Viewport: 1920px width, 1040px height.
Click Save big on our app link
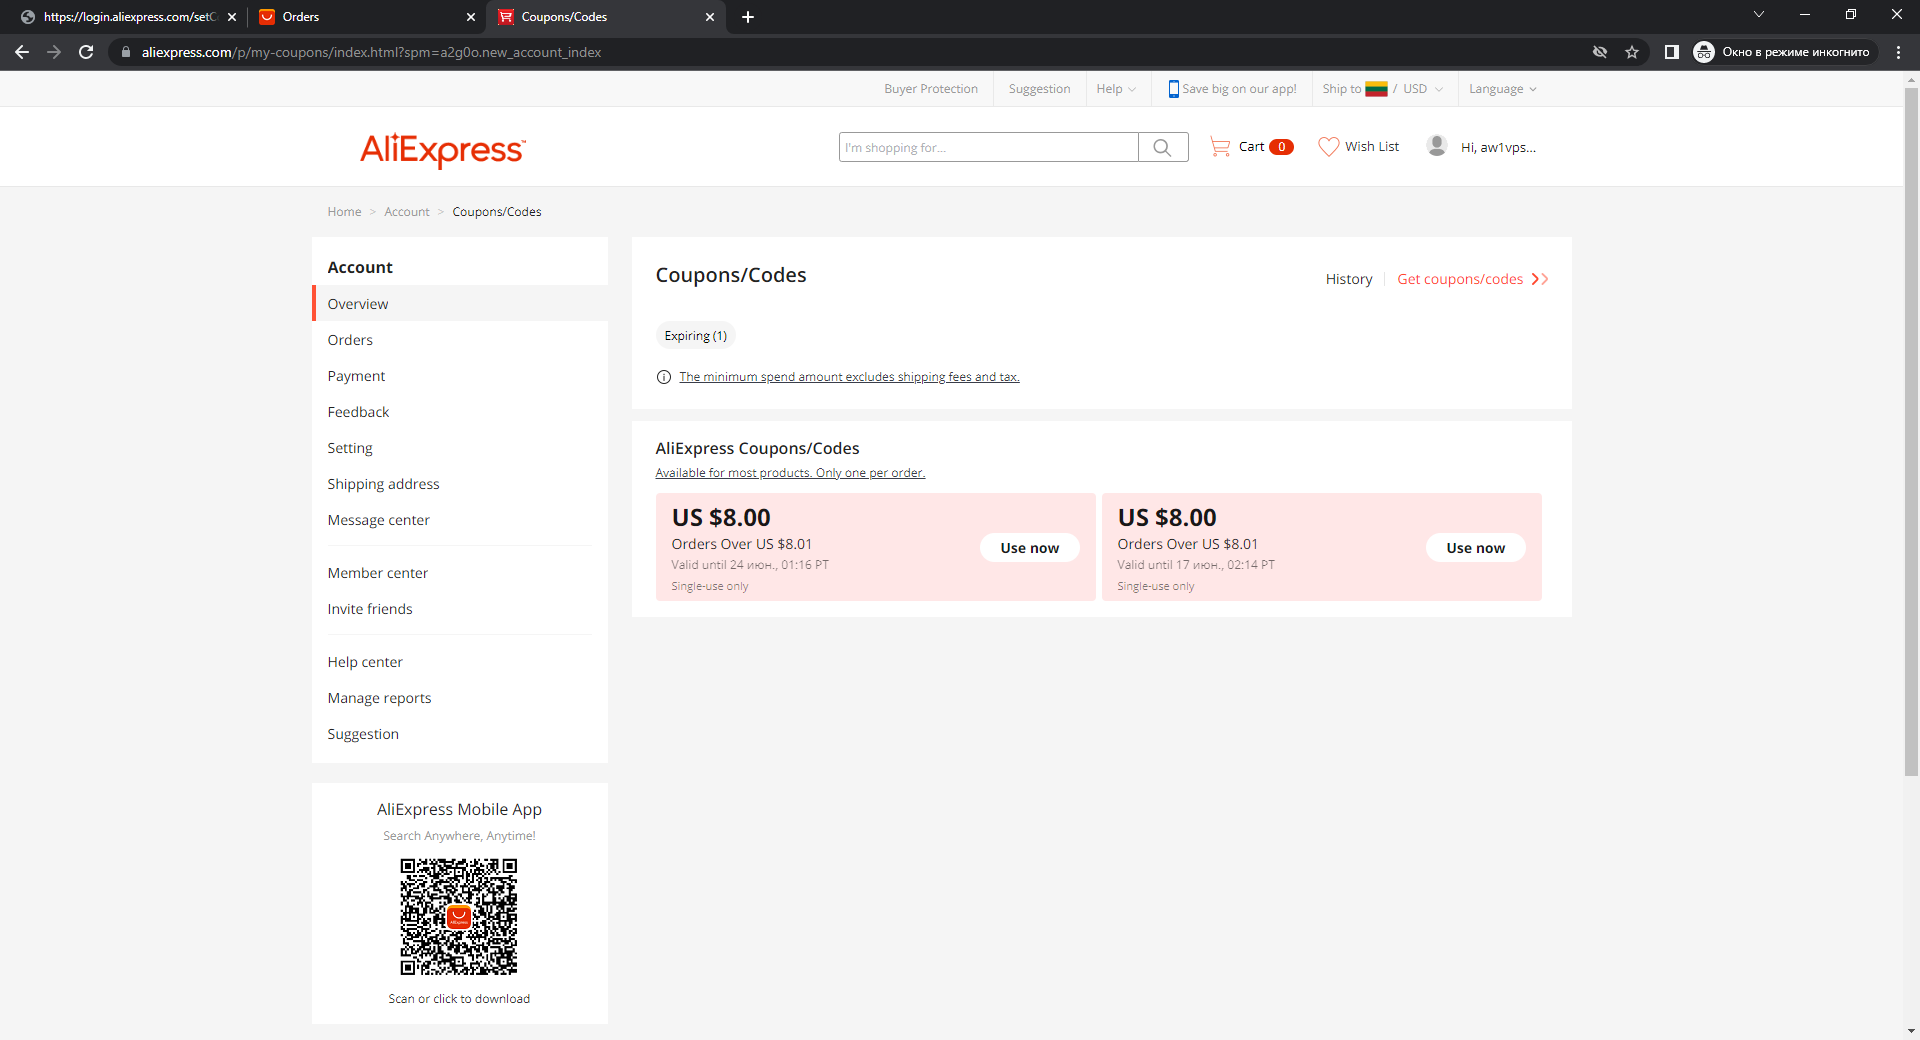(1239, 89)
